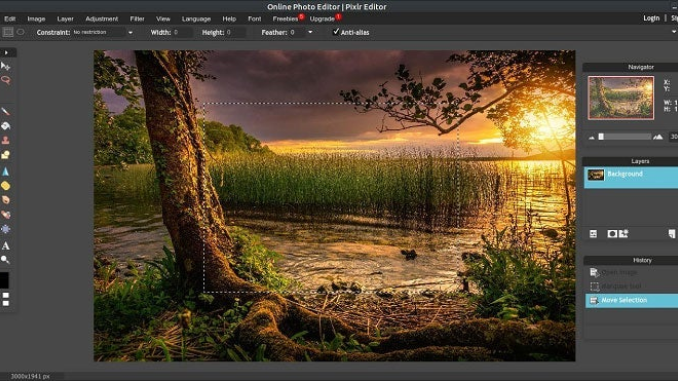Select the Type text tool
This screenshot has width=678, height=381.
[x=6, y=246]
